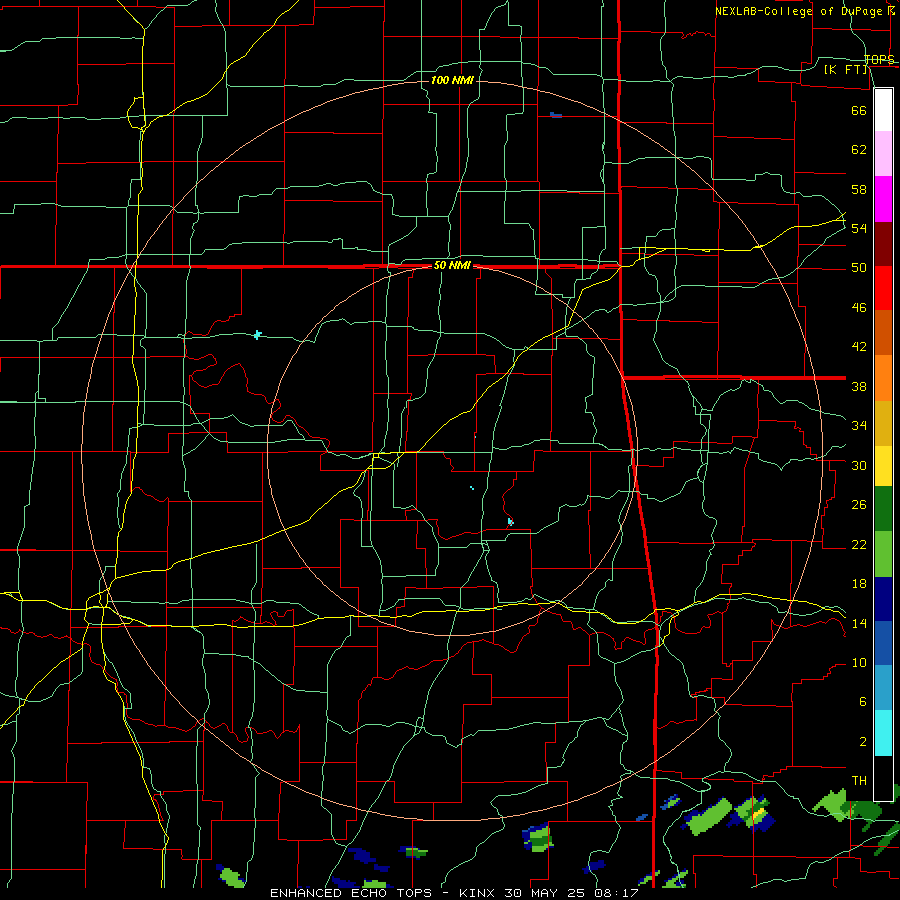Pick the magenta legend color block

883,199
